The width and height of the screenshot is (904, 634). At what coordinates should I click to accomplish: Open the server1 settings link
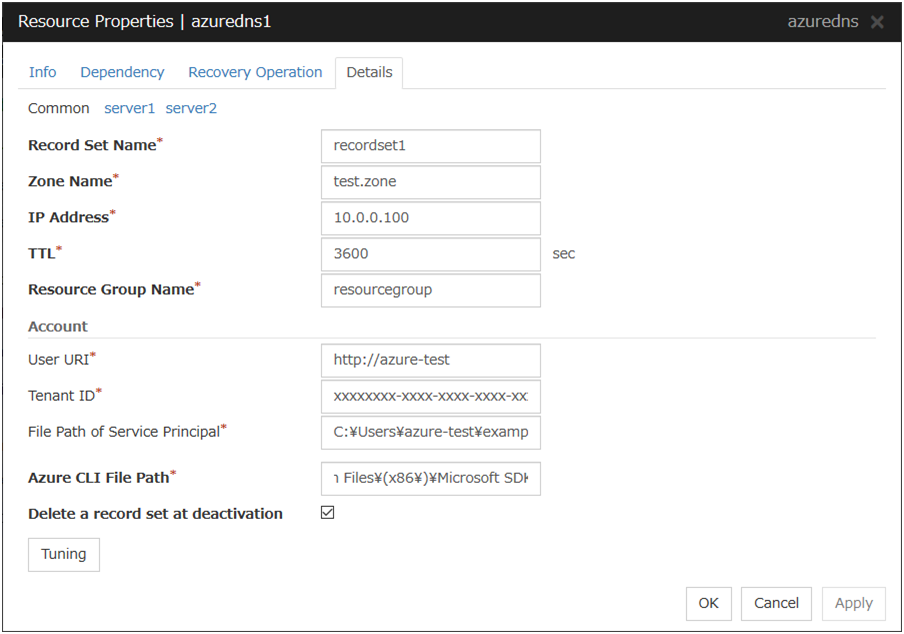130,108
